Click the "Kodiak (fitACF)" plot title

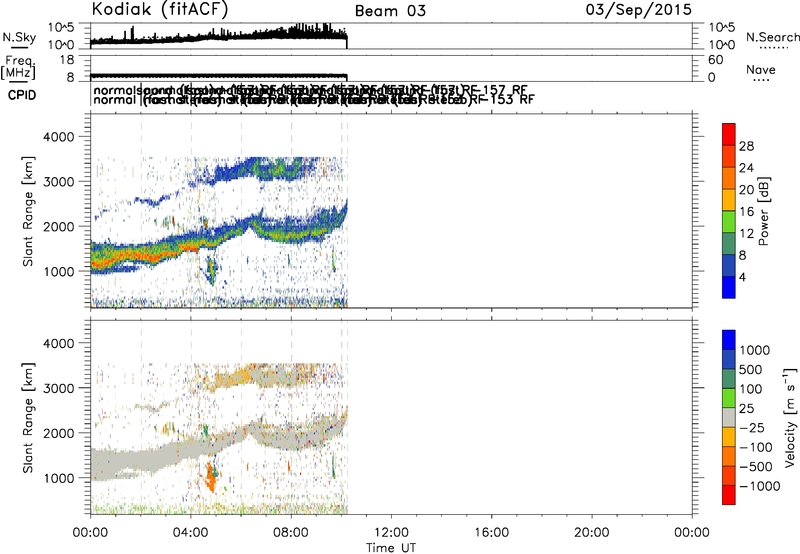(x=159, y=9)
